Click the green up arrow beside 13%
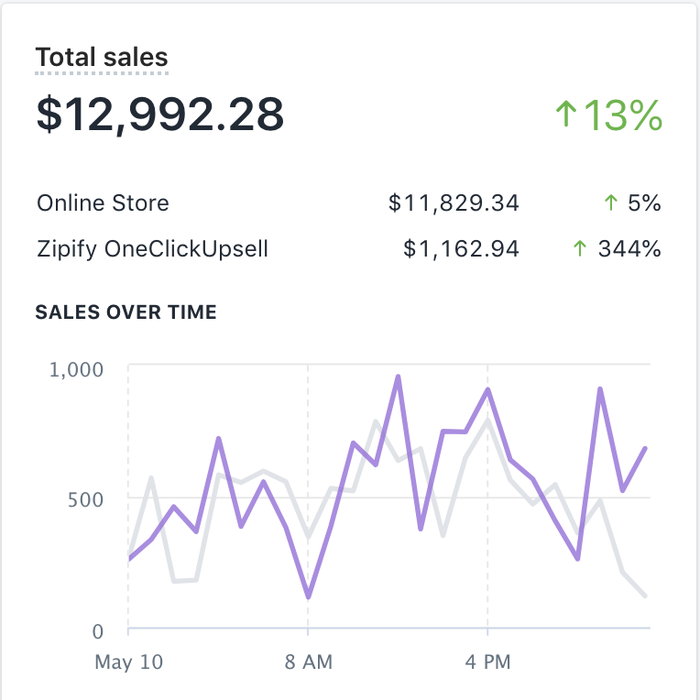Image resolution: width=700 pixels, height=700 pixels. 566,114
